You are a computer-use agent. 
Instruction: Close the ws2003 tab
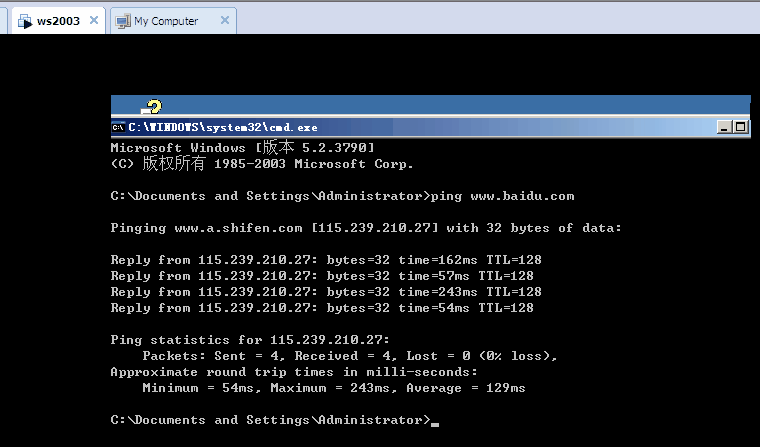click(94, 20)
